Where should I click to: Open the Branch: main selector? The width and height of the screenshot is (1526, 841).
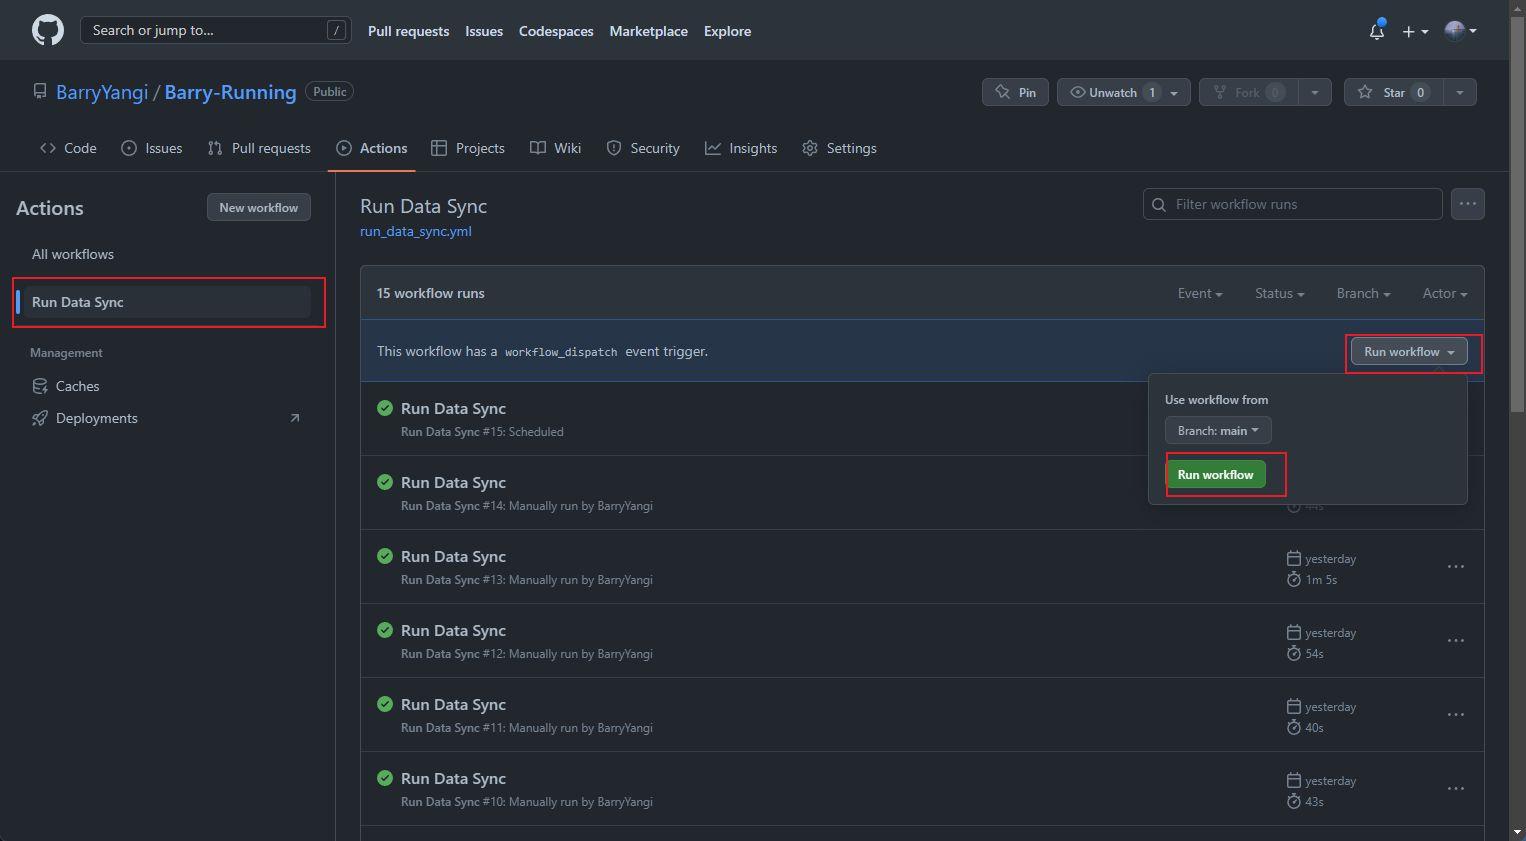coord(1218,430)
